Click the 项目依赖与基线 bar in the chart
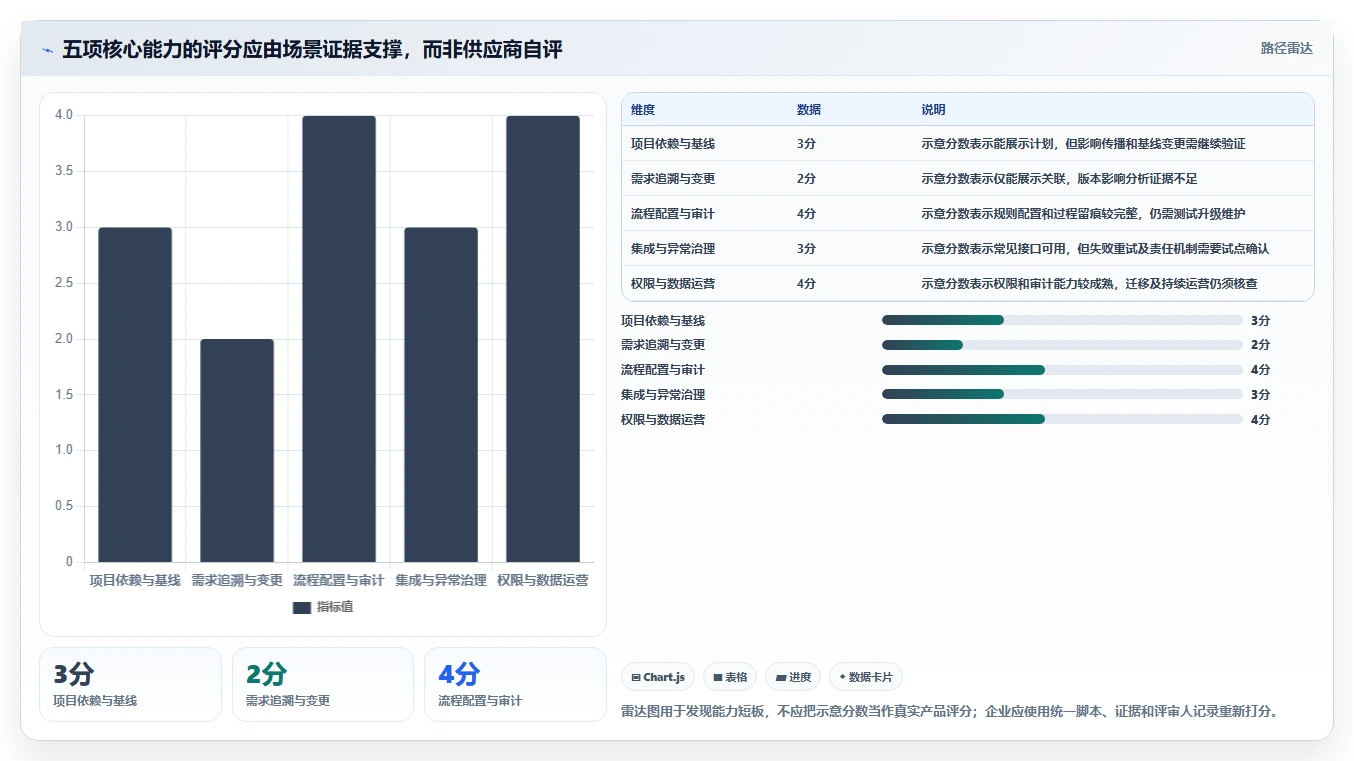1354x761 pixels. click(x=135, y=395)
